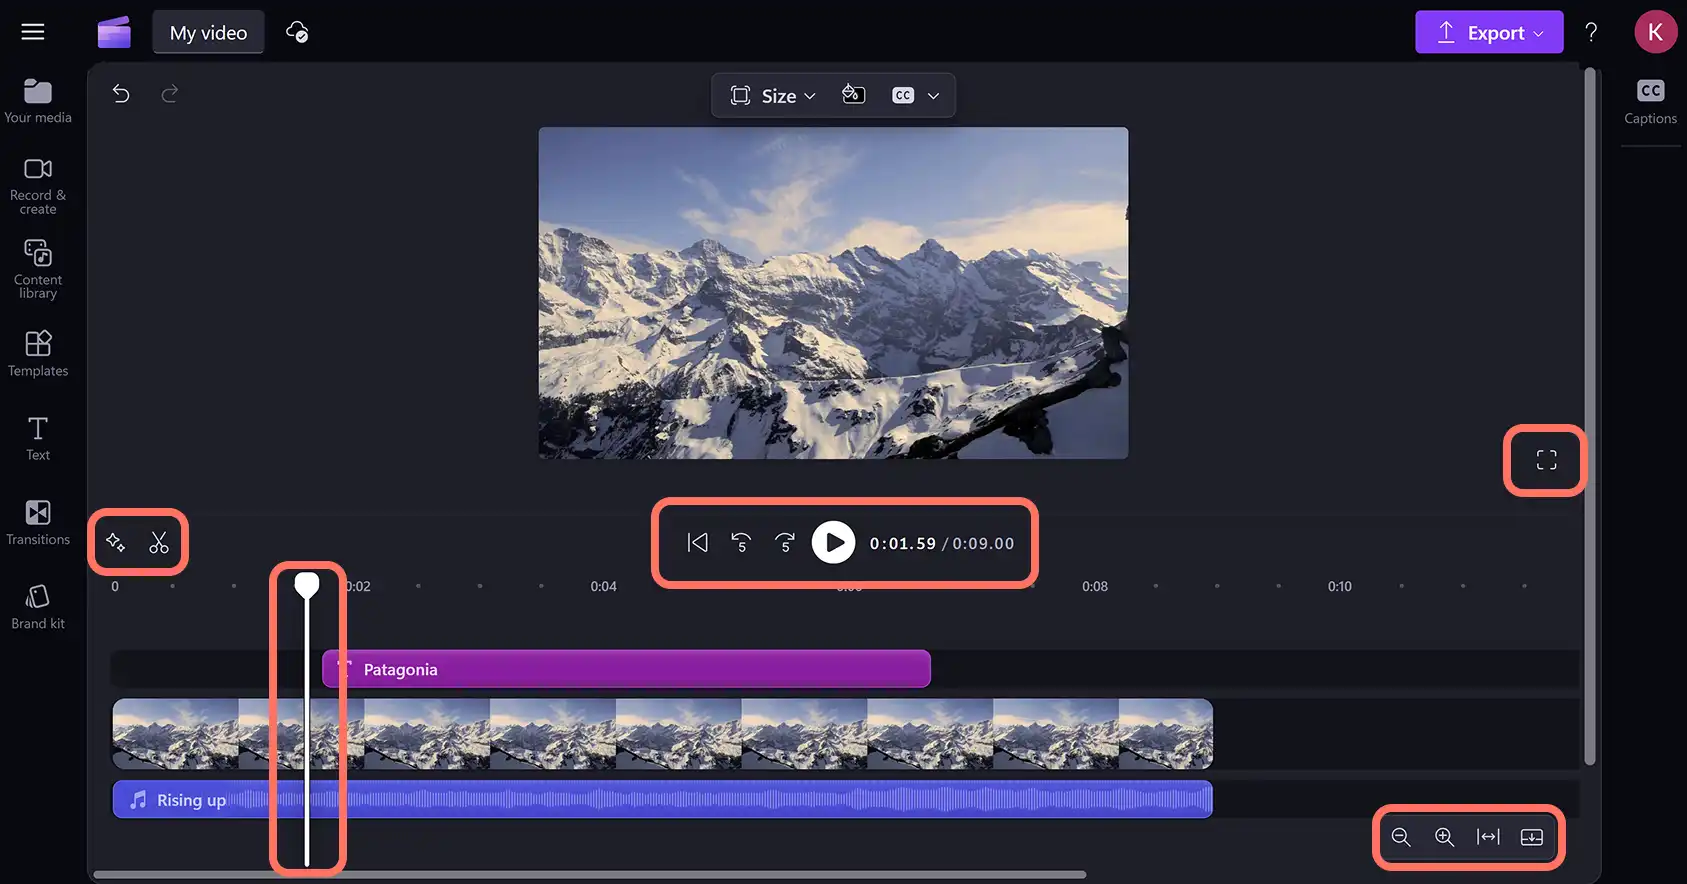Open the Export dropdown button
1687x884 pixels.
(1489, 33)
